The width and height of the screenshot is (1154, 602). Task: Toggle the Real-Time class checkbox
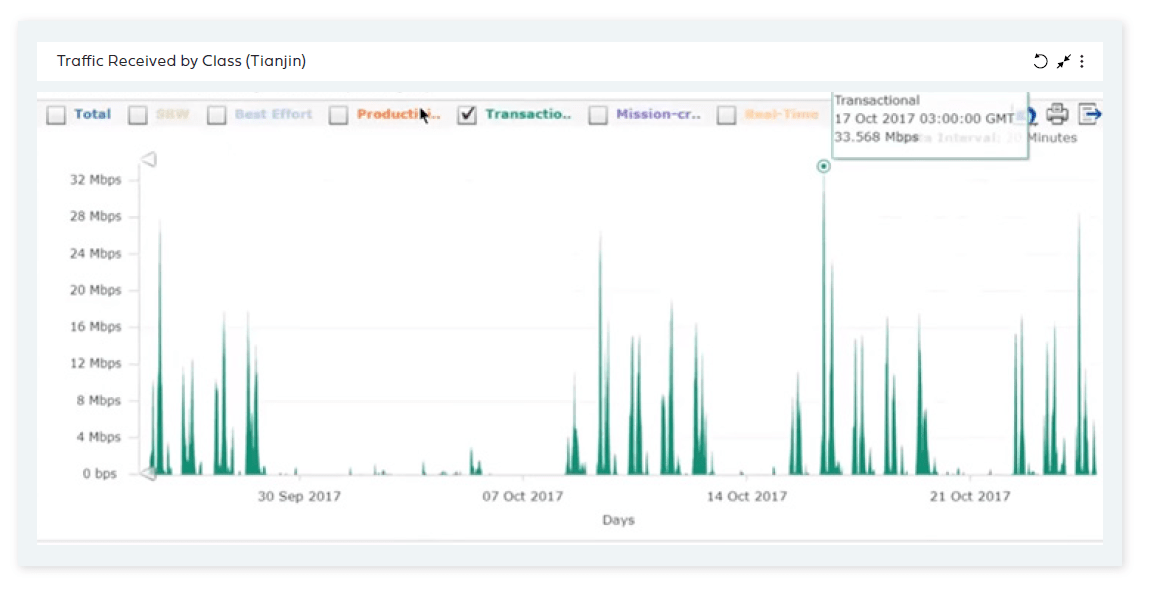(726, 115)
